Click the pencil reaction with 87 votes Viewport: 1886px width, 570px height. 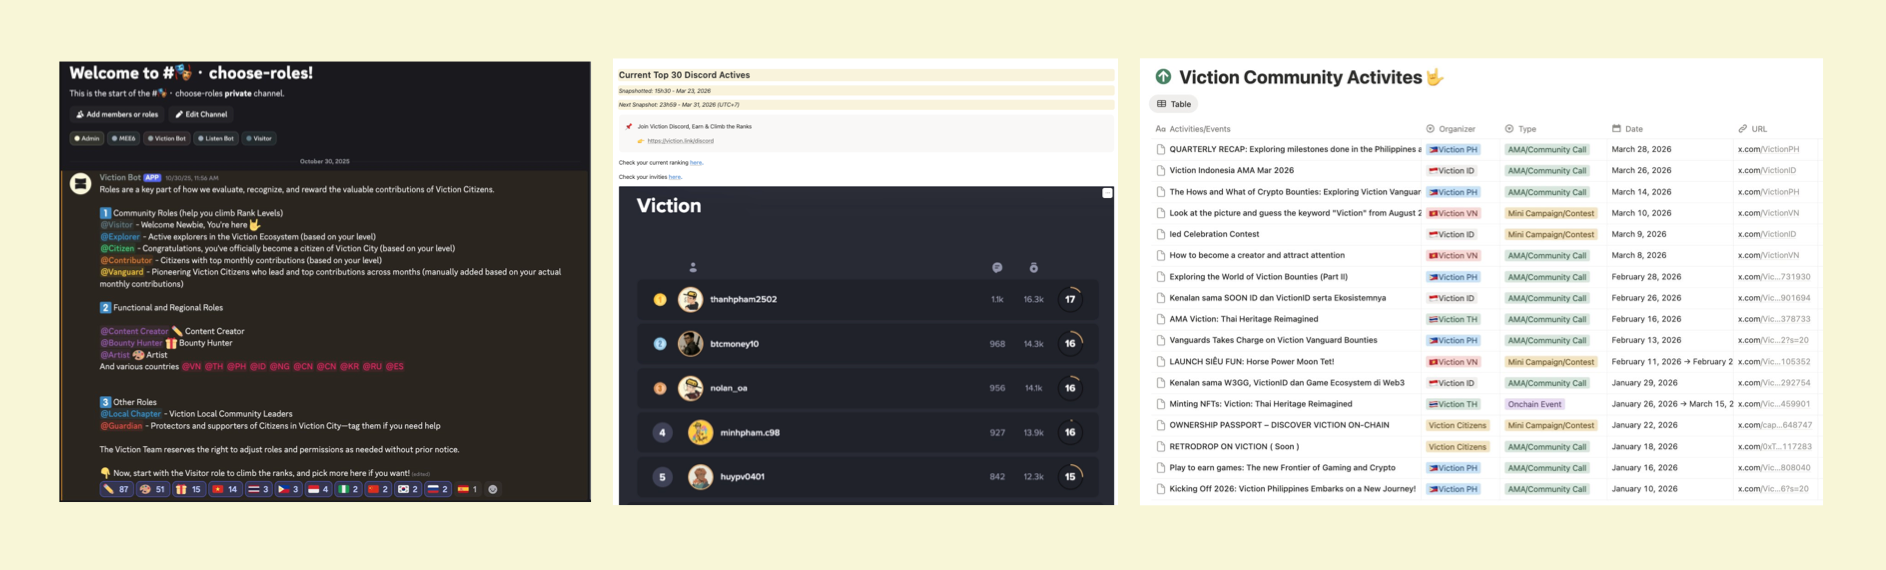[x=117, y=490]
